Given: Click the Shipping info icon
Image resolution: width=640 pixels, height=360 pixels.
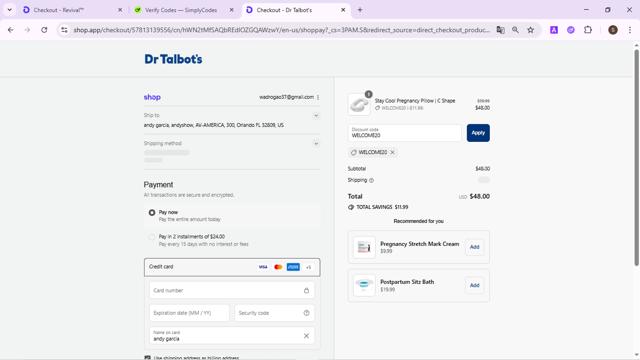Looking at the screenshot, I should point(371,180).
